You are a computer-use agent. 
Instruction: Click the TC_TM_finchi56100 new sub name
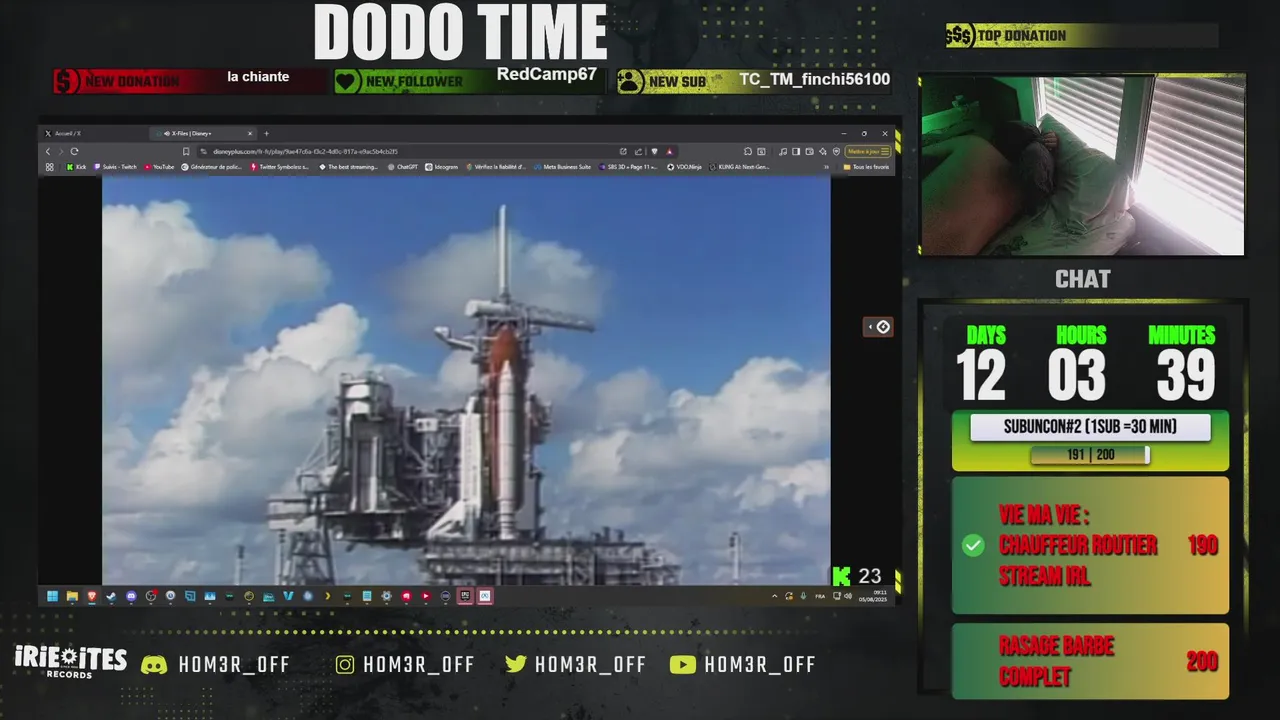tap(814, 79)
